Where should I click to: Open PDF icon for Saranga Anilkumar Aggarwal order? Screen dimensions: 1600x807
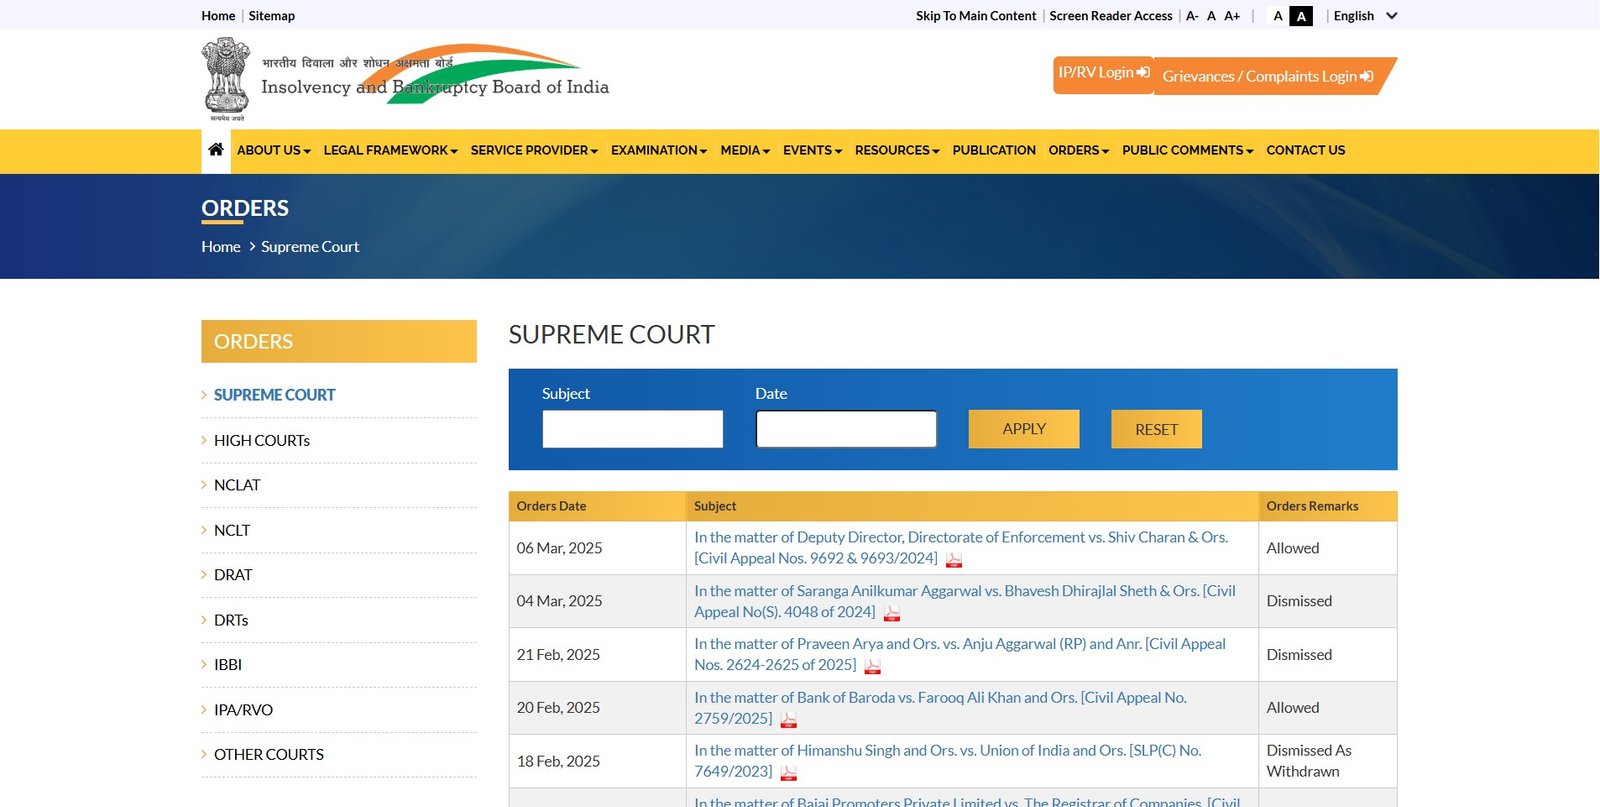click(892, 614)
